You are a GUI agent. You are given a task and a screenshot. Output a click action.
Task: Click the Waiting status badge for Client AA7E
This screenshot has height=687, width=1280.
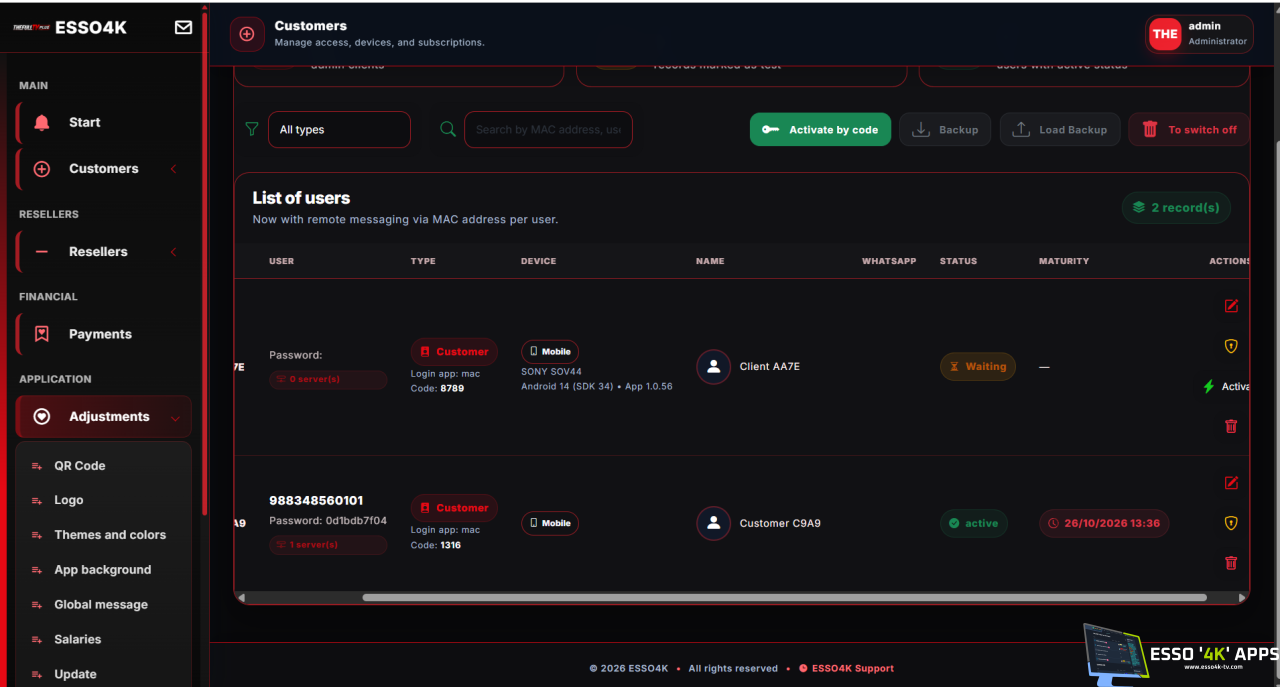[978, 367]
